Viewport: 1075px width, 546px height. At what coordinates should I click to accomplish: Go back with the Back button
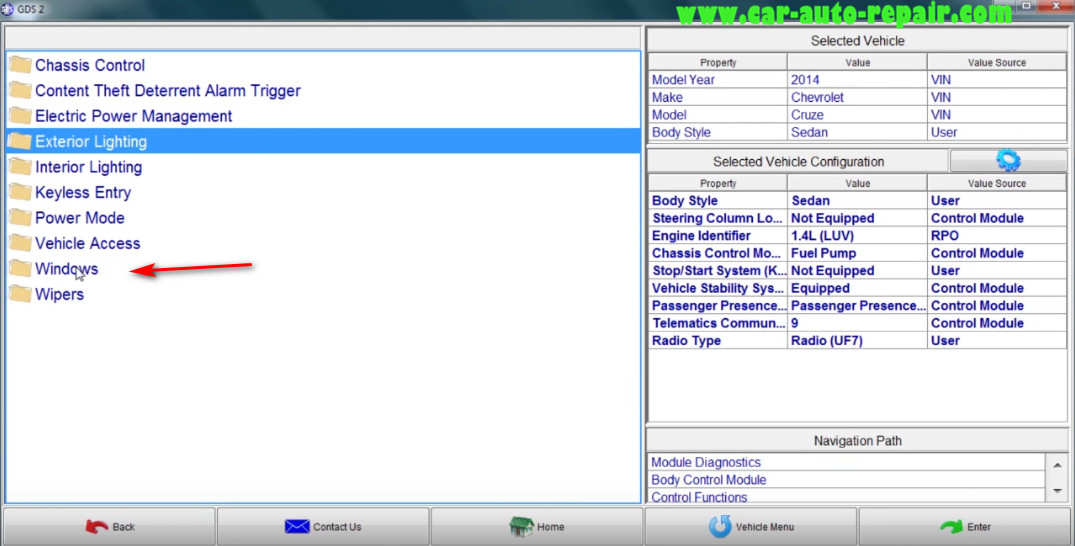click(x=110, y=527)
